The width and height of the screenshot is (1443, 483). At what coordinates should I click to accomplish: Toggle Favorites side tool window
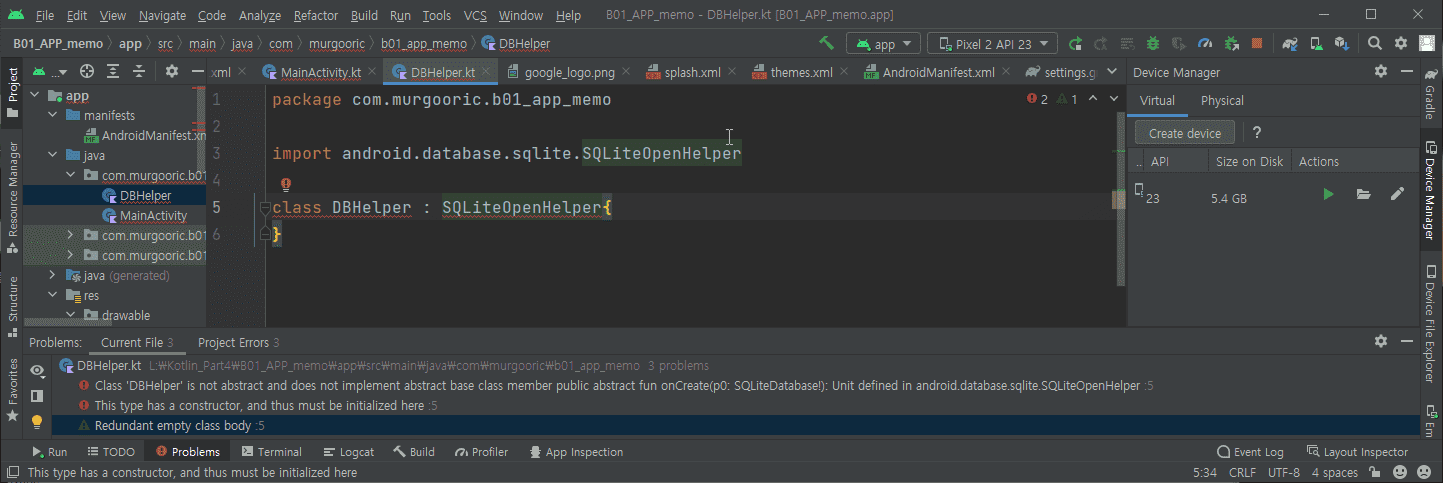13,388
